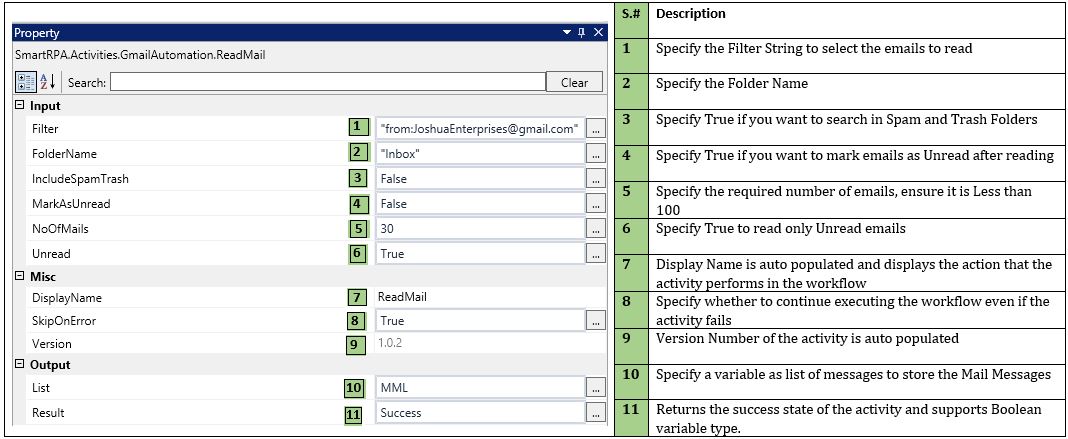Open the Filter expression editor ellipsis button
Viewport: 1068px width, 439px height.
pos(596,129)
